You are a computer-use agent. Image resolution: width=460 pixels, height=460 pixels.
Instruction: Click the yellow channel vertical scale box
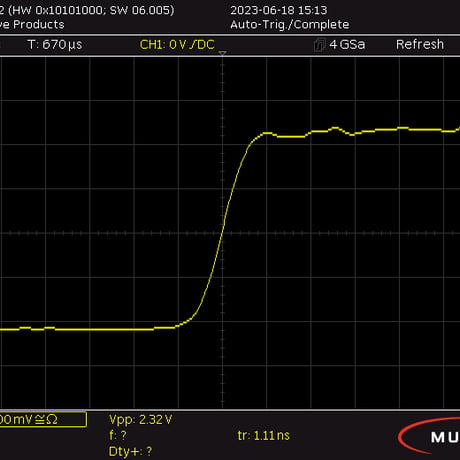43,419
